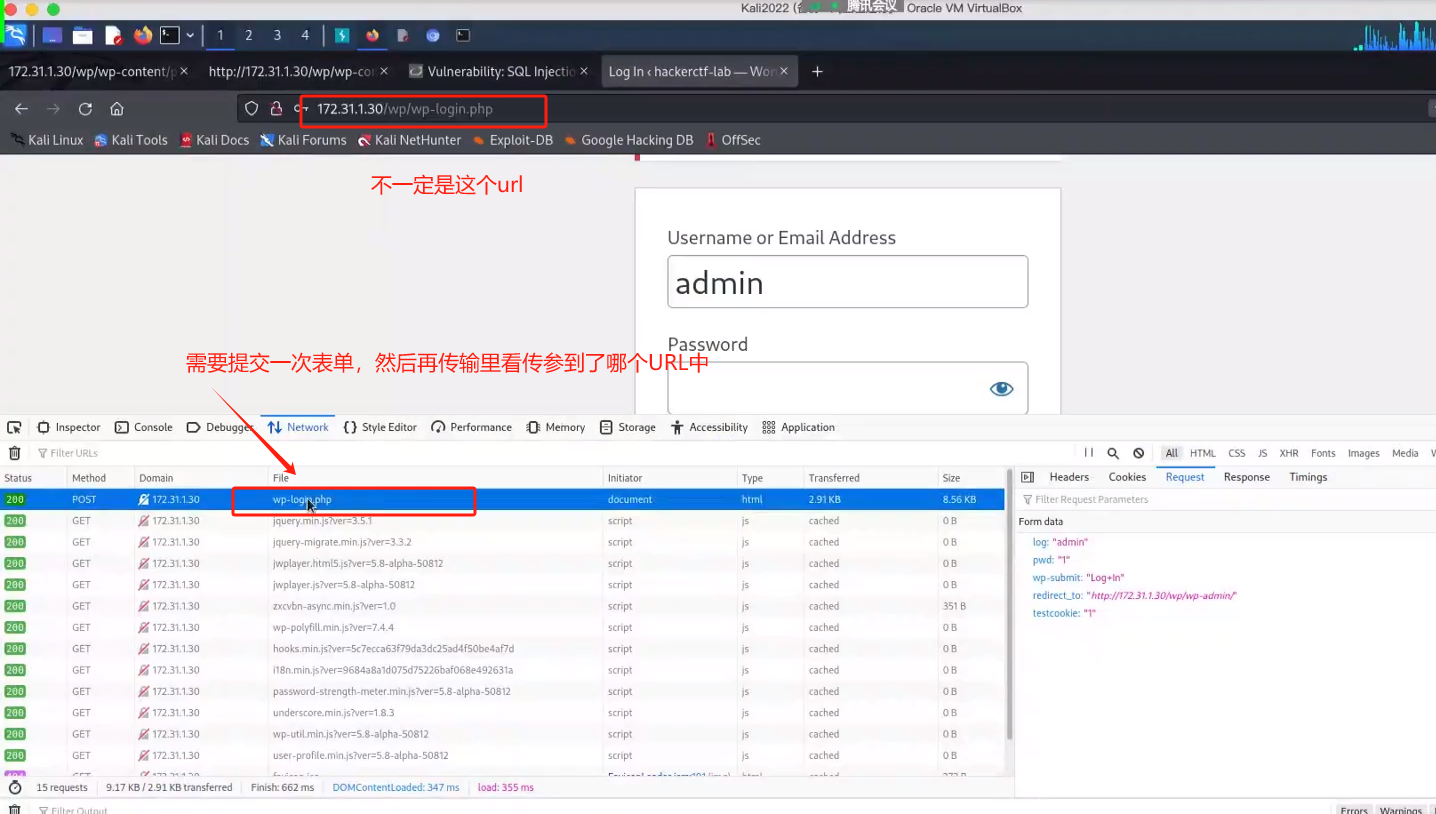Switch to workspace 4
This screenshot has width=1436, height=814.
(305, 35)
